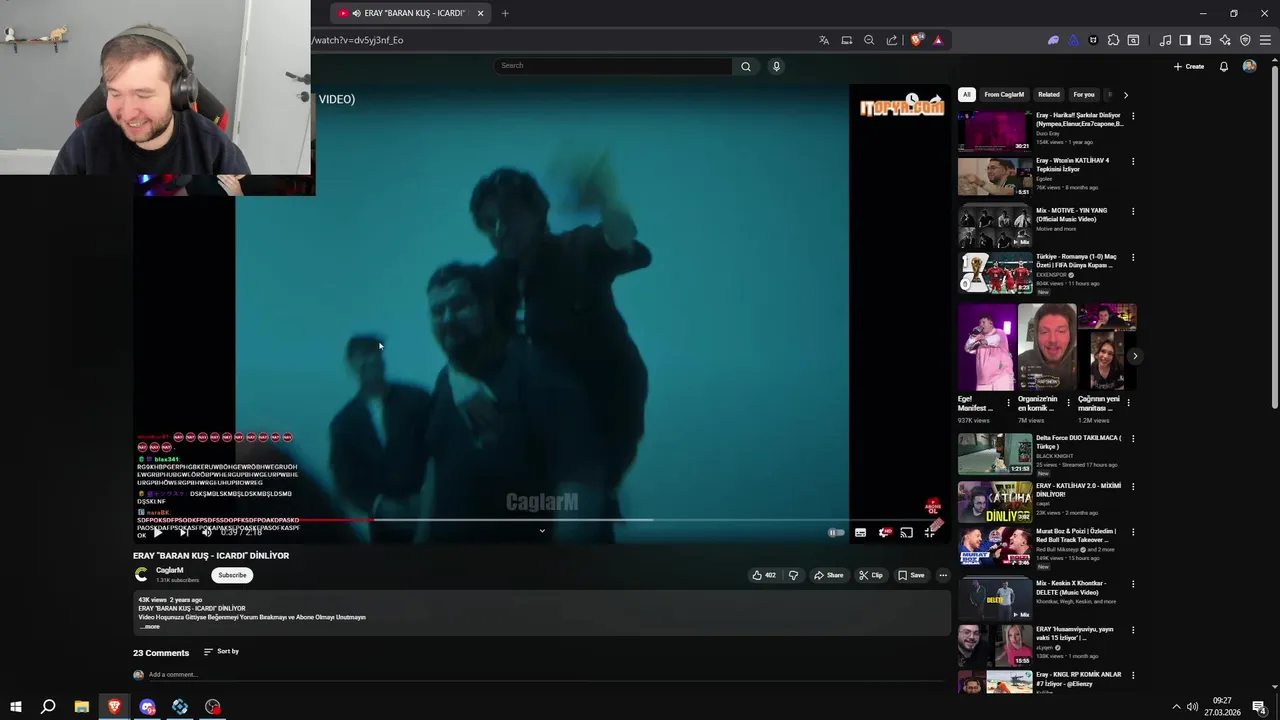Open options for Türkiye - Romanya match video

[1133, 258]
